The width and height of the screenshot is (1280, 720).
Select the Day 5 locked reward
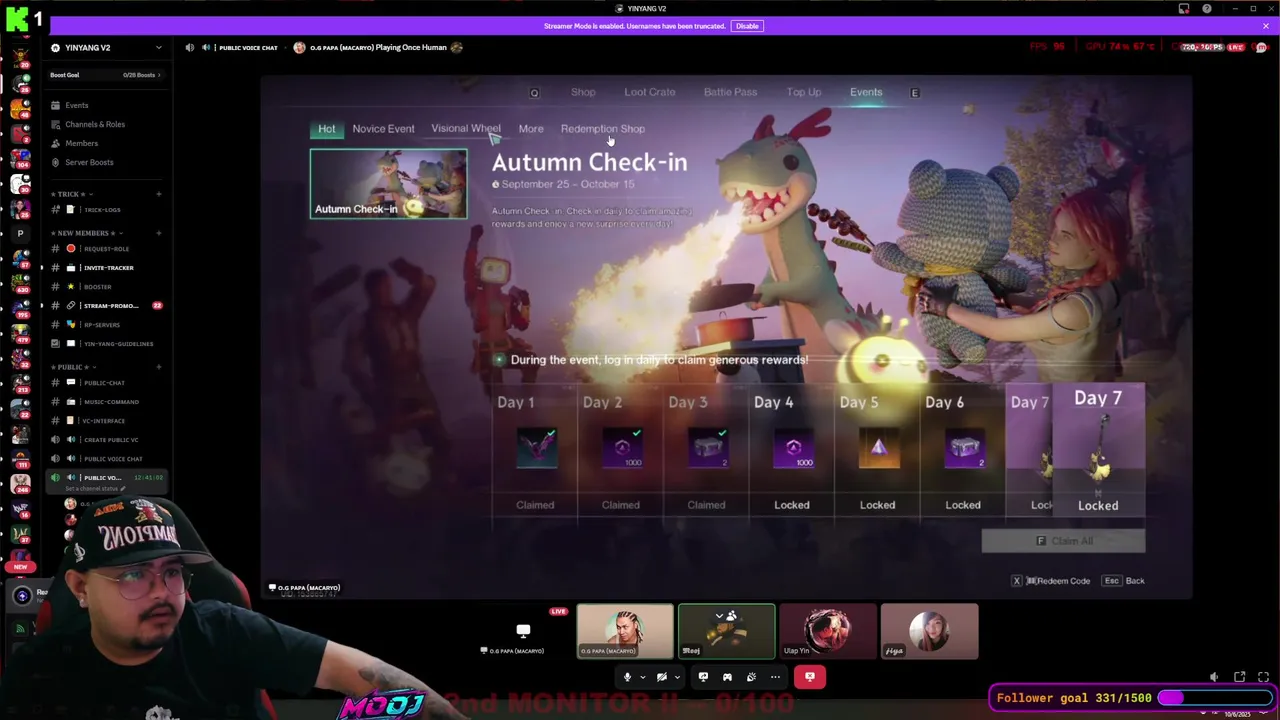tap(879, 448)
